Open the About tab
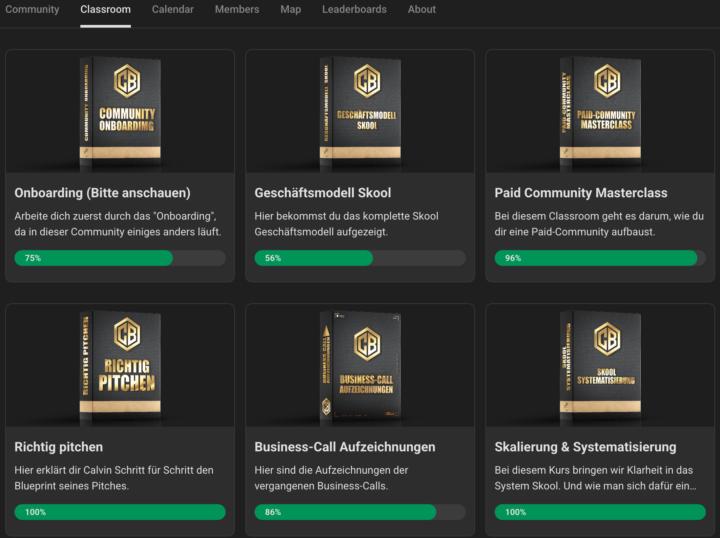 click(x=422, y=9)
